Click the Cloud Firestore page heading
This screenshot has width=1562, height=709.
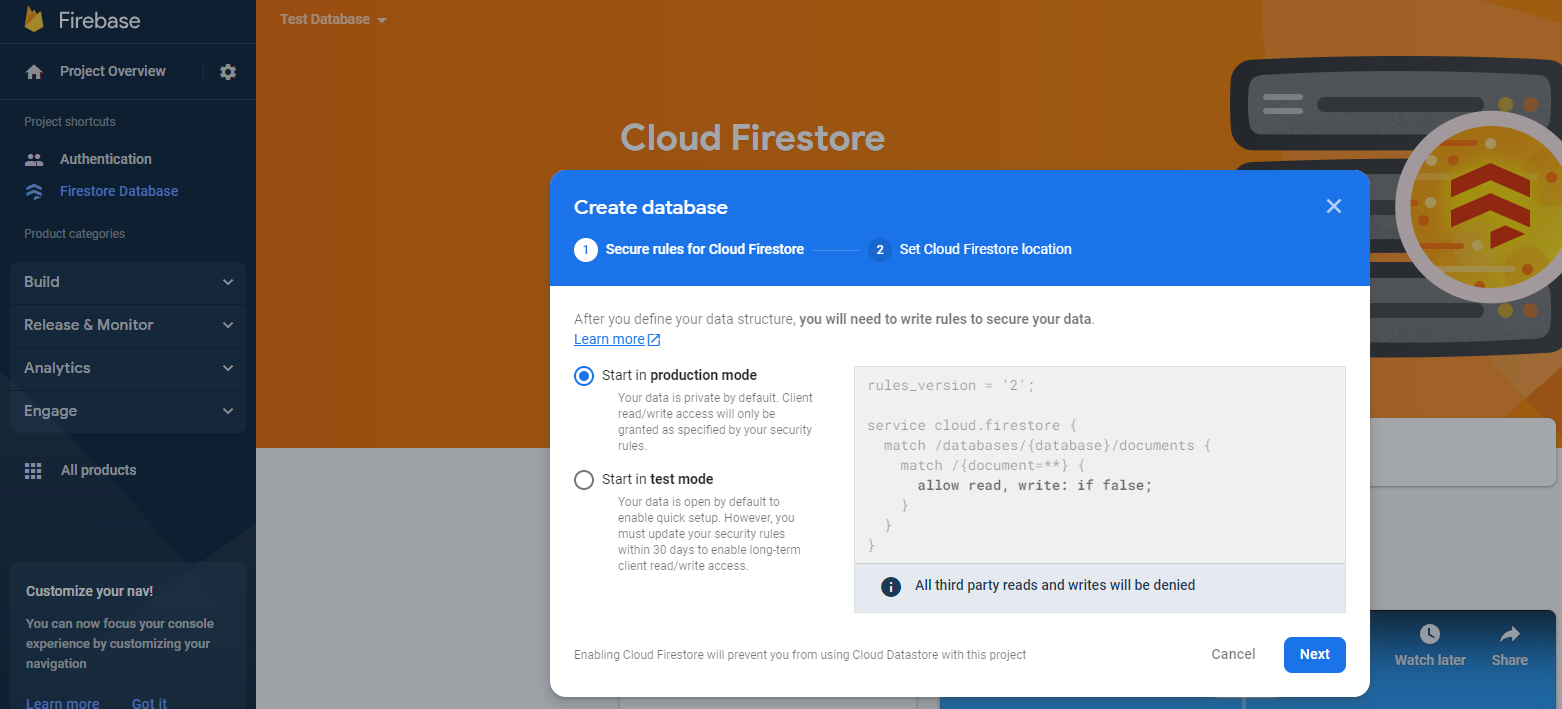pyautogui.click(x=753, y=138)
